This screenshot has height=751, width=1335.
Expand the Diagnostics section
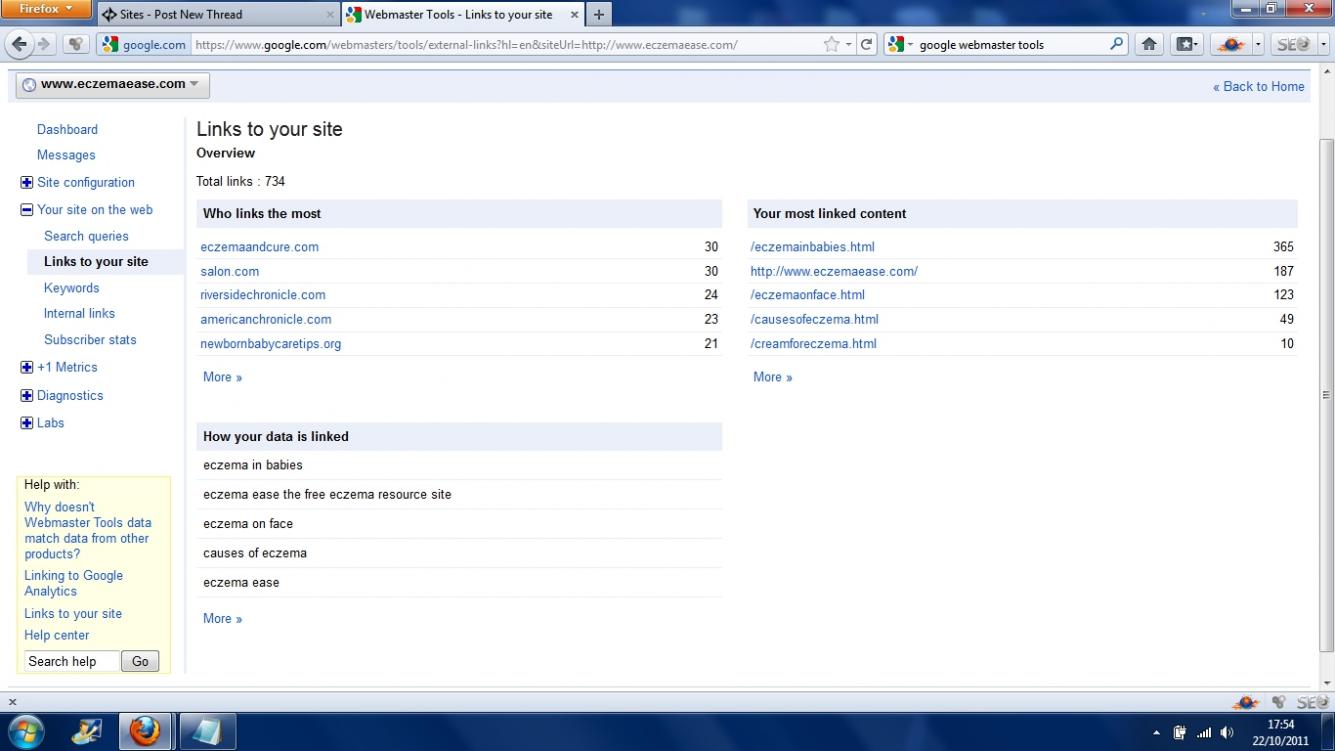tap(27, 396)
